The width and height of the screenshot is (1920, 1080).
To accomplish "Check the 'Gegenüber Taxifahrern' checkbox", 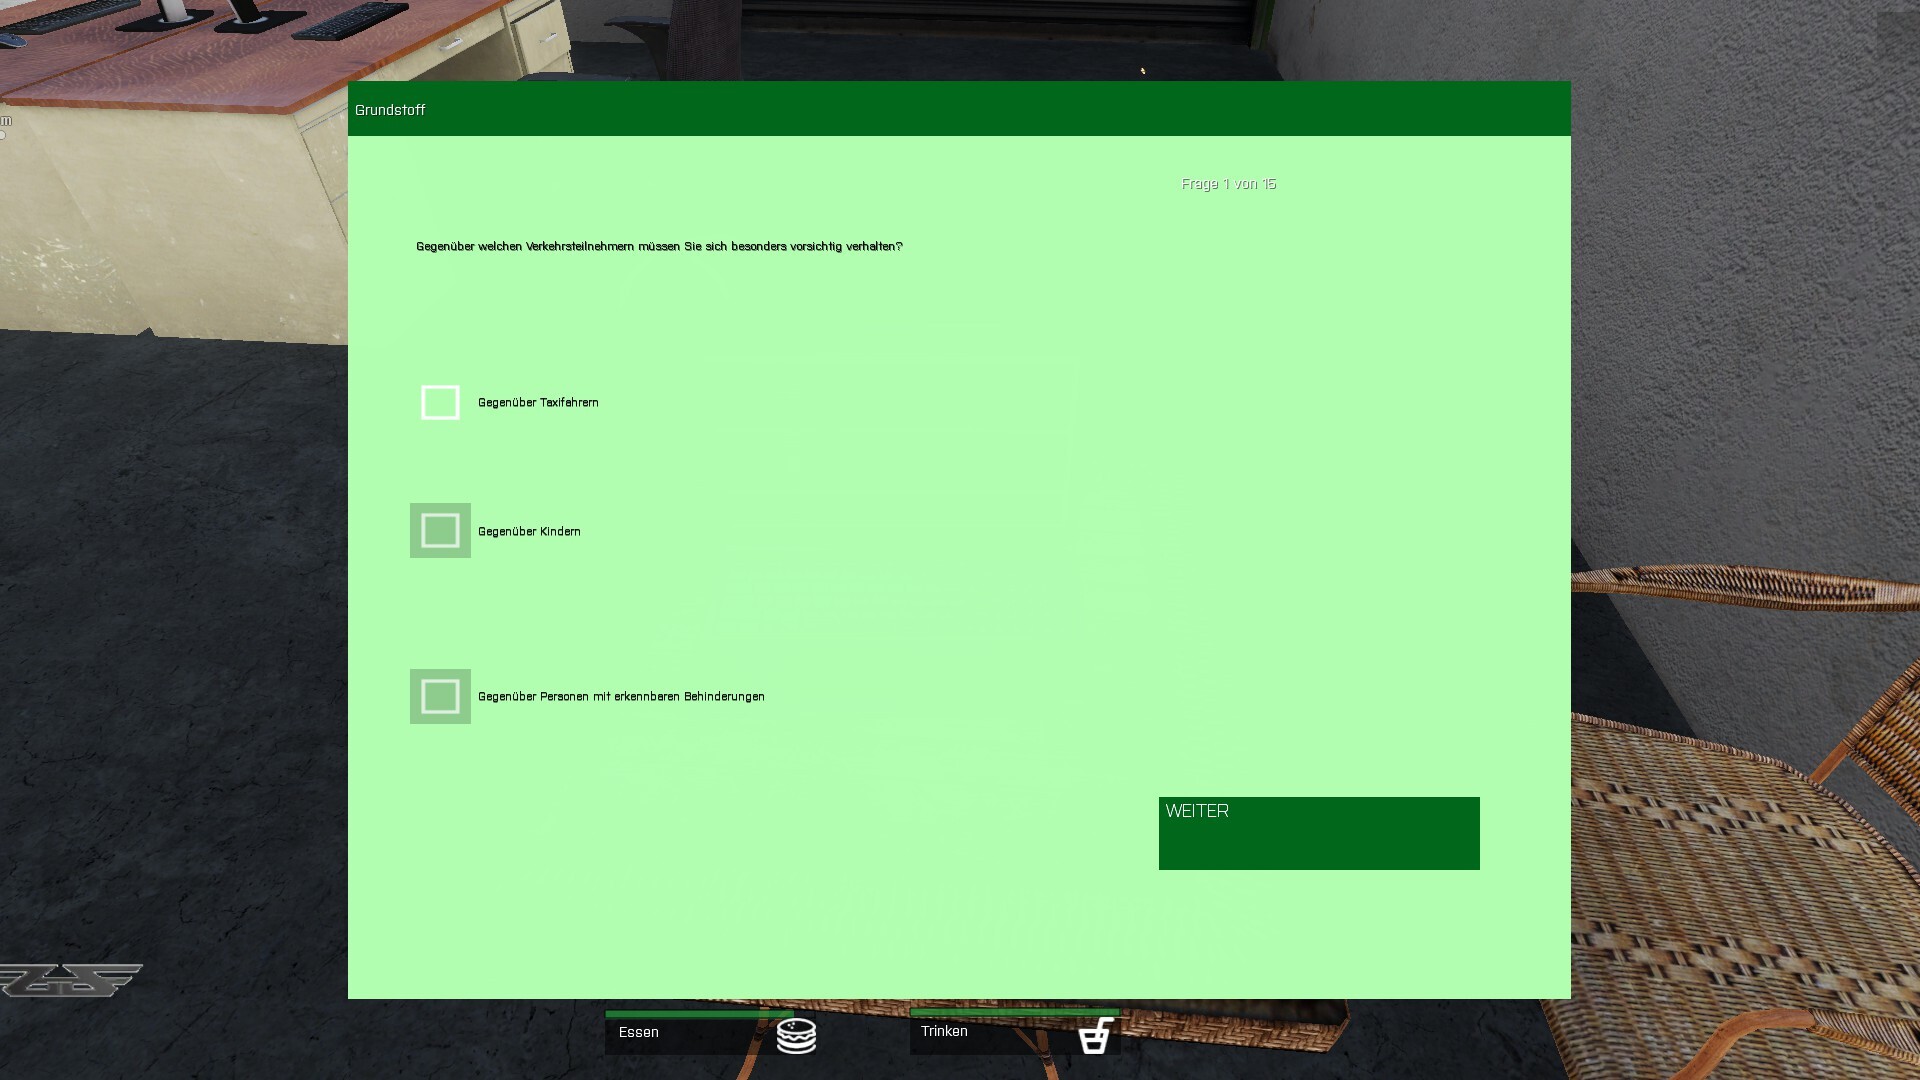I will pyautogui.click(x=440, y=402).
